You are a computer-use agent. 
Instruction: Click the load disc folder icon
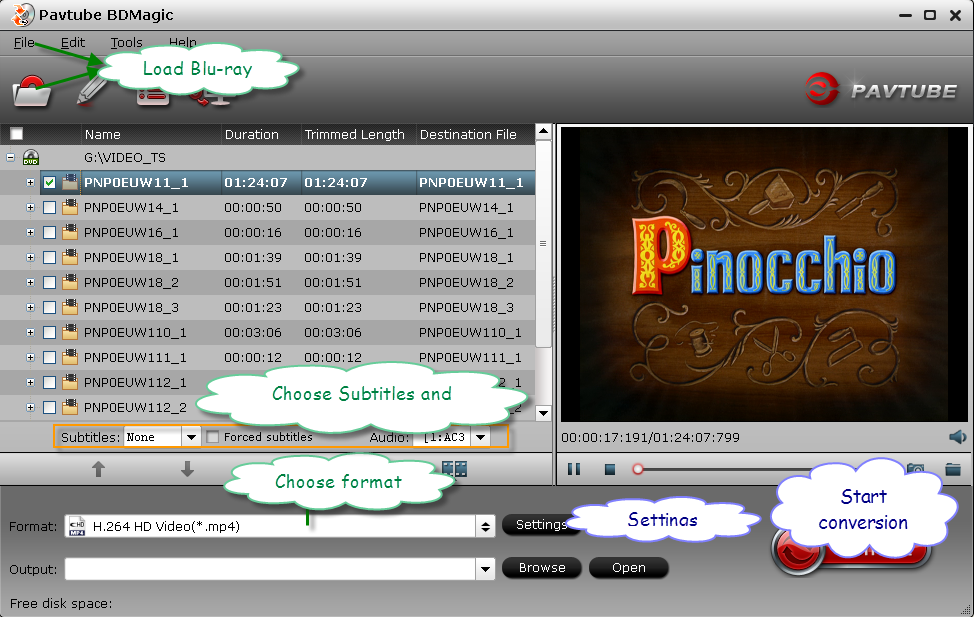pyautogui.click(x=32, y=91)
